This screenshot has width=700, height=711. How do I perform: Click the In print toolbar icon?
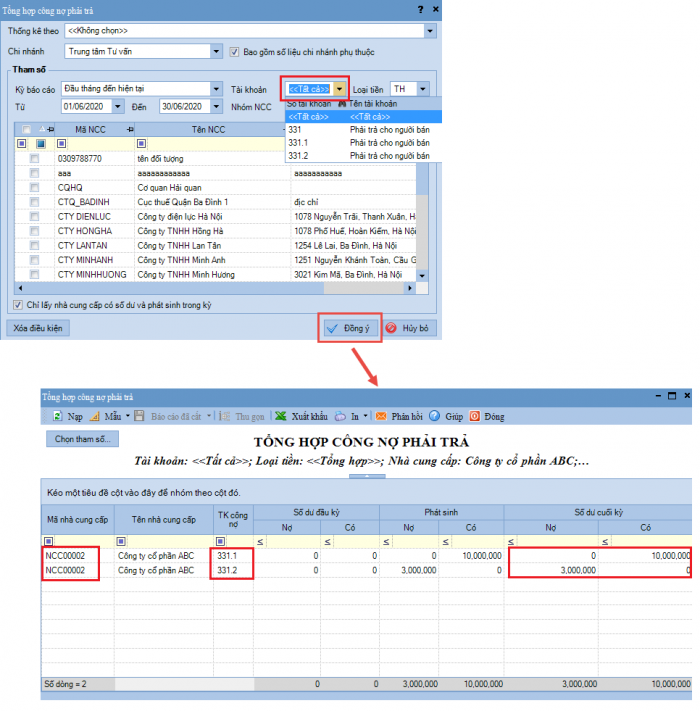(x=341, y=416)
